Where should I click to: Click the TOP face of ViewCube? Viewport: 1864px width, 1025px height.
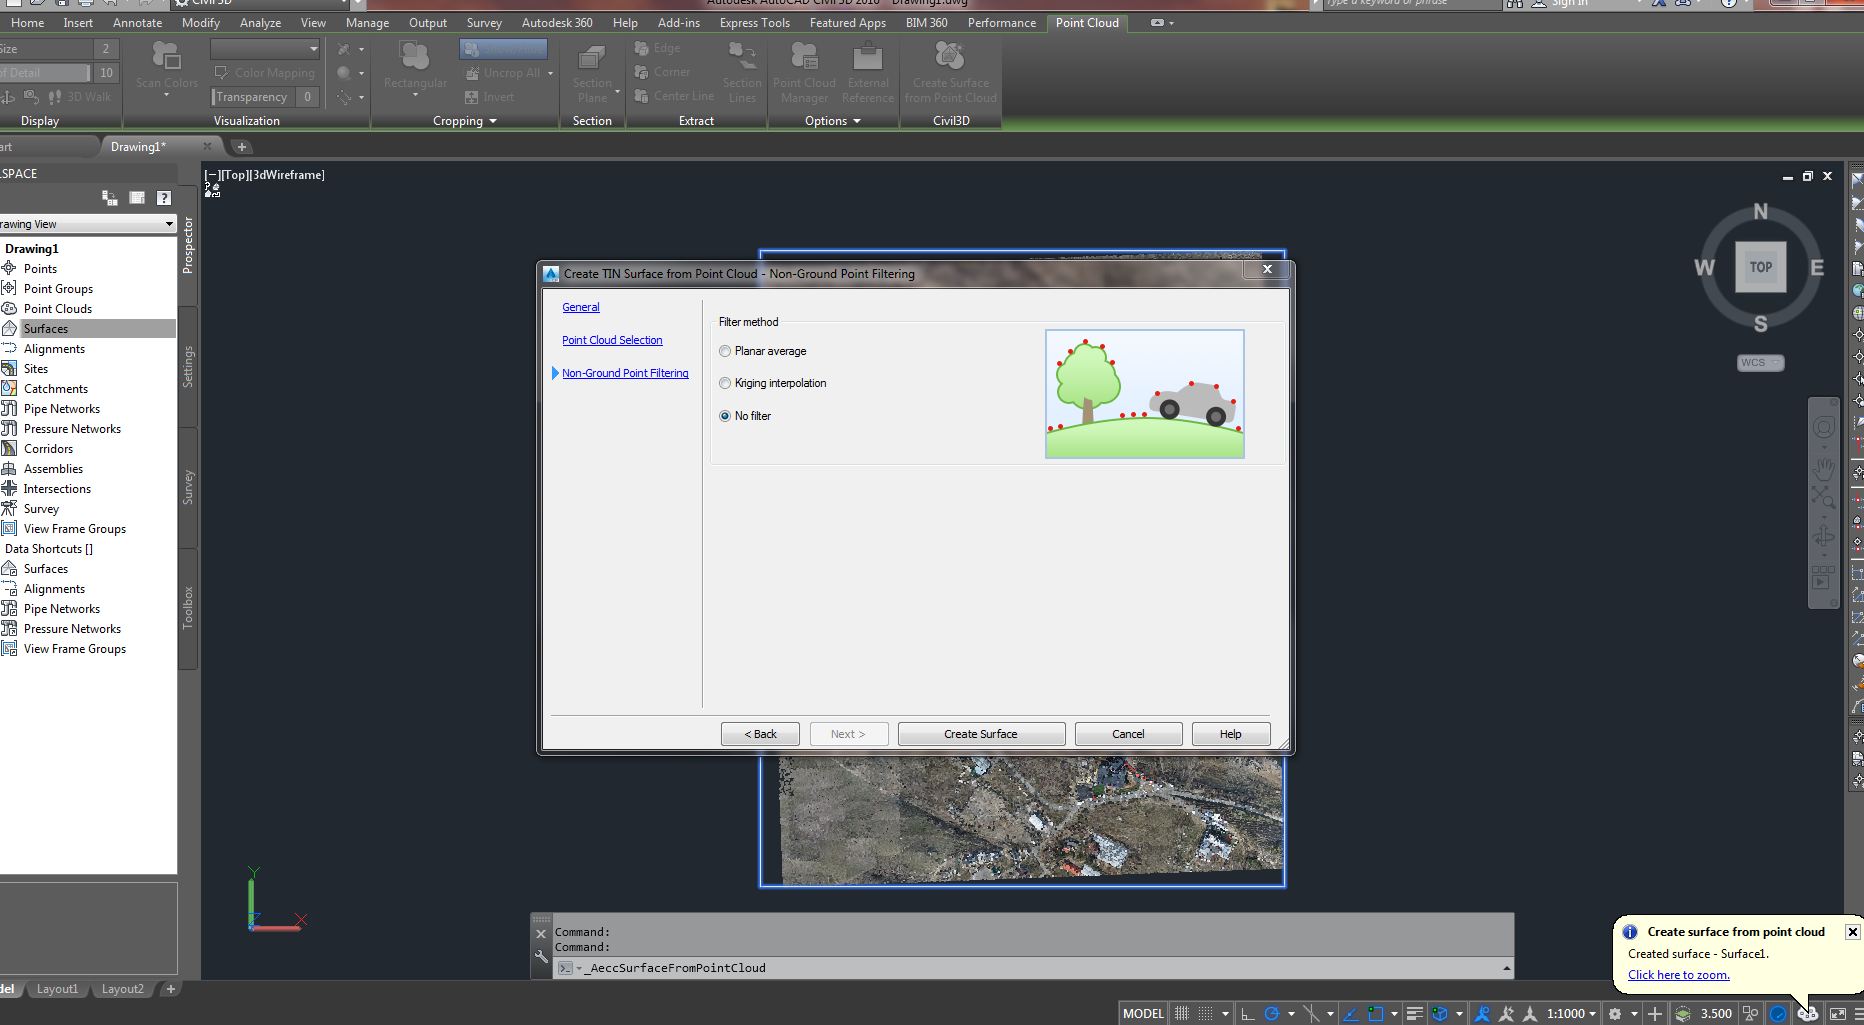coord(1760,267)
